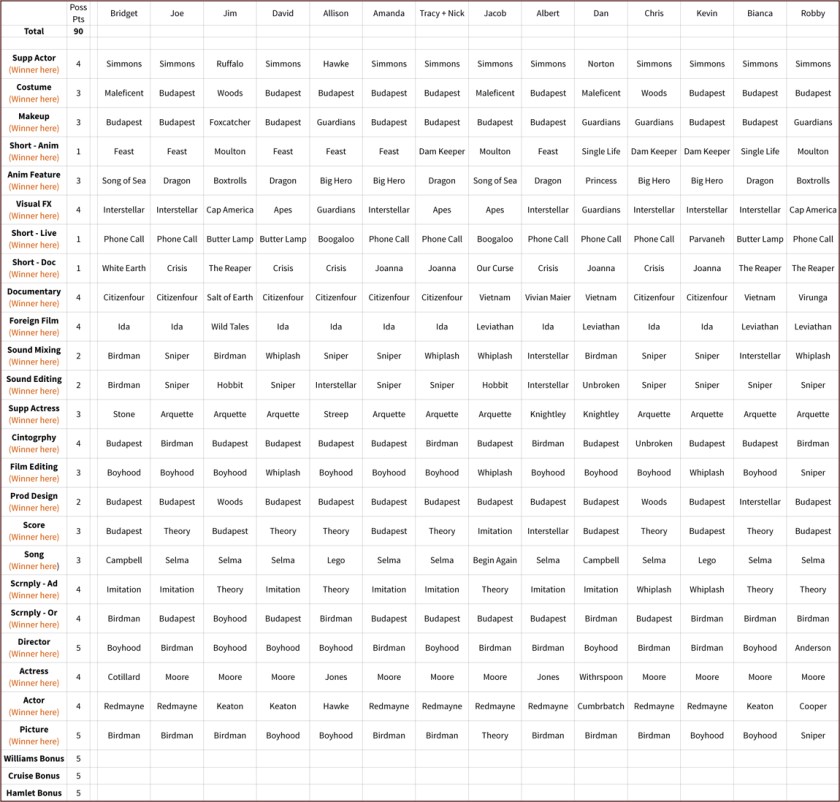Click 'Winner here' under Picture category
The image size is (840, 802).
pyautogui.click(x=34, y=742)
